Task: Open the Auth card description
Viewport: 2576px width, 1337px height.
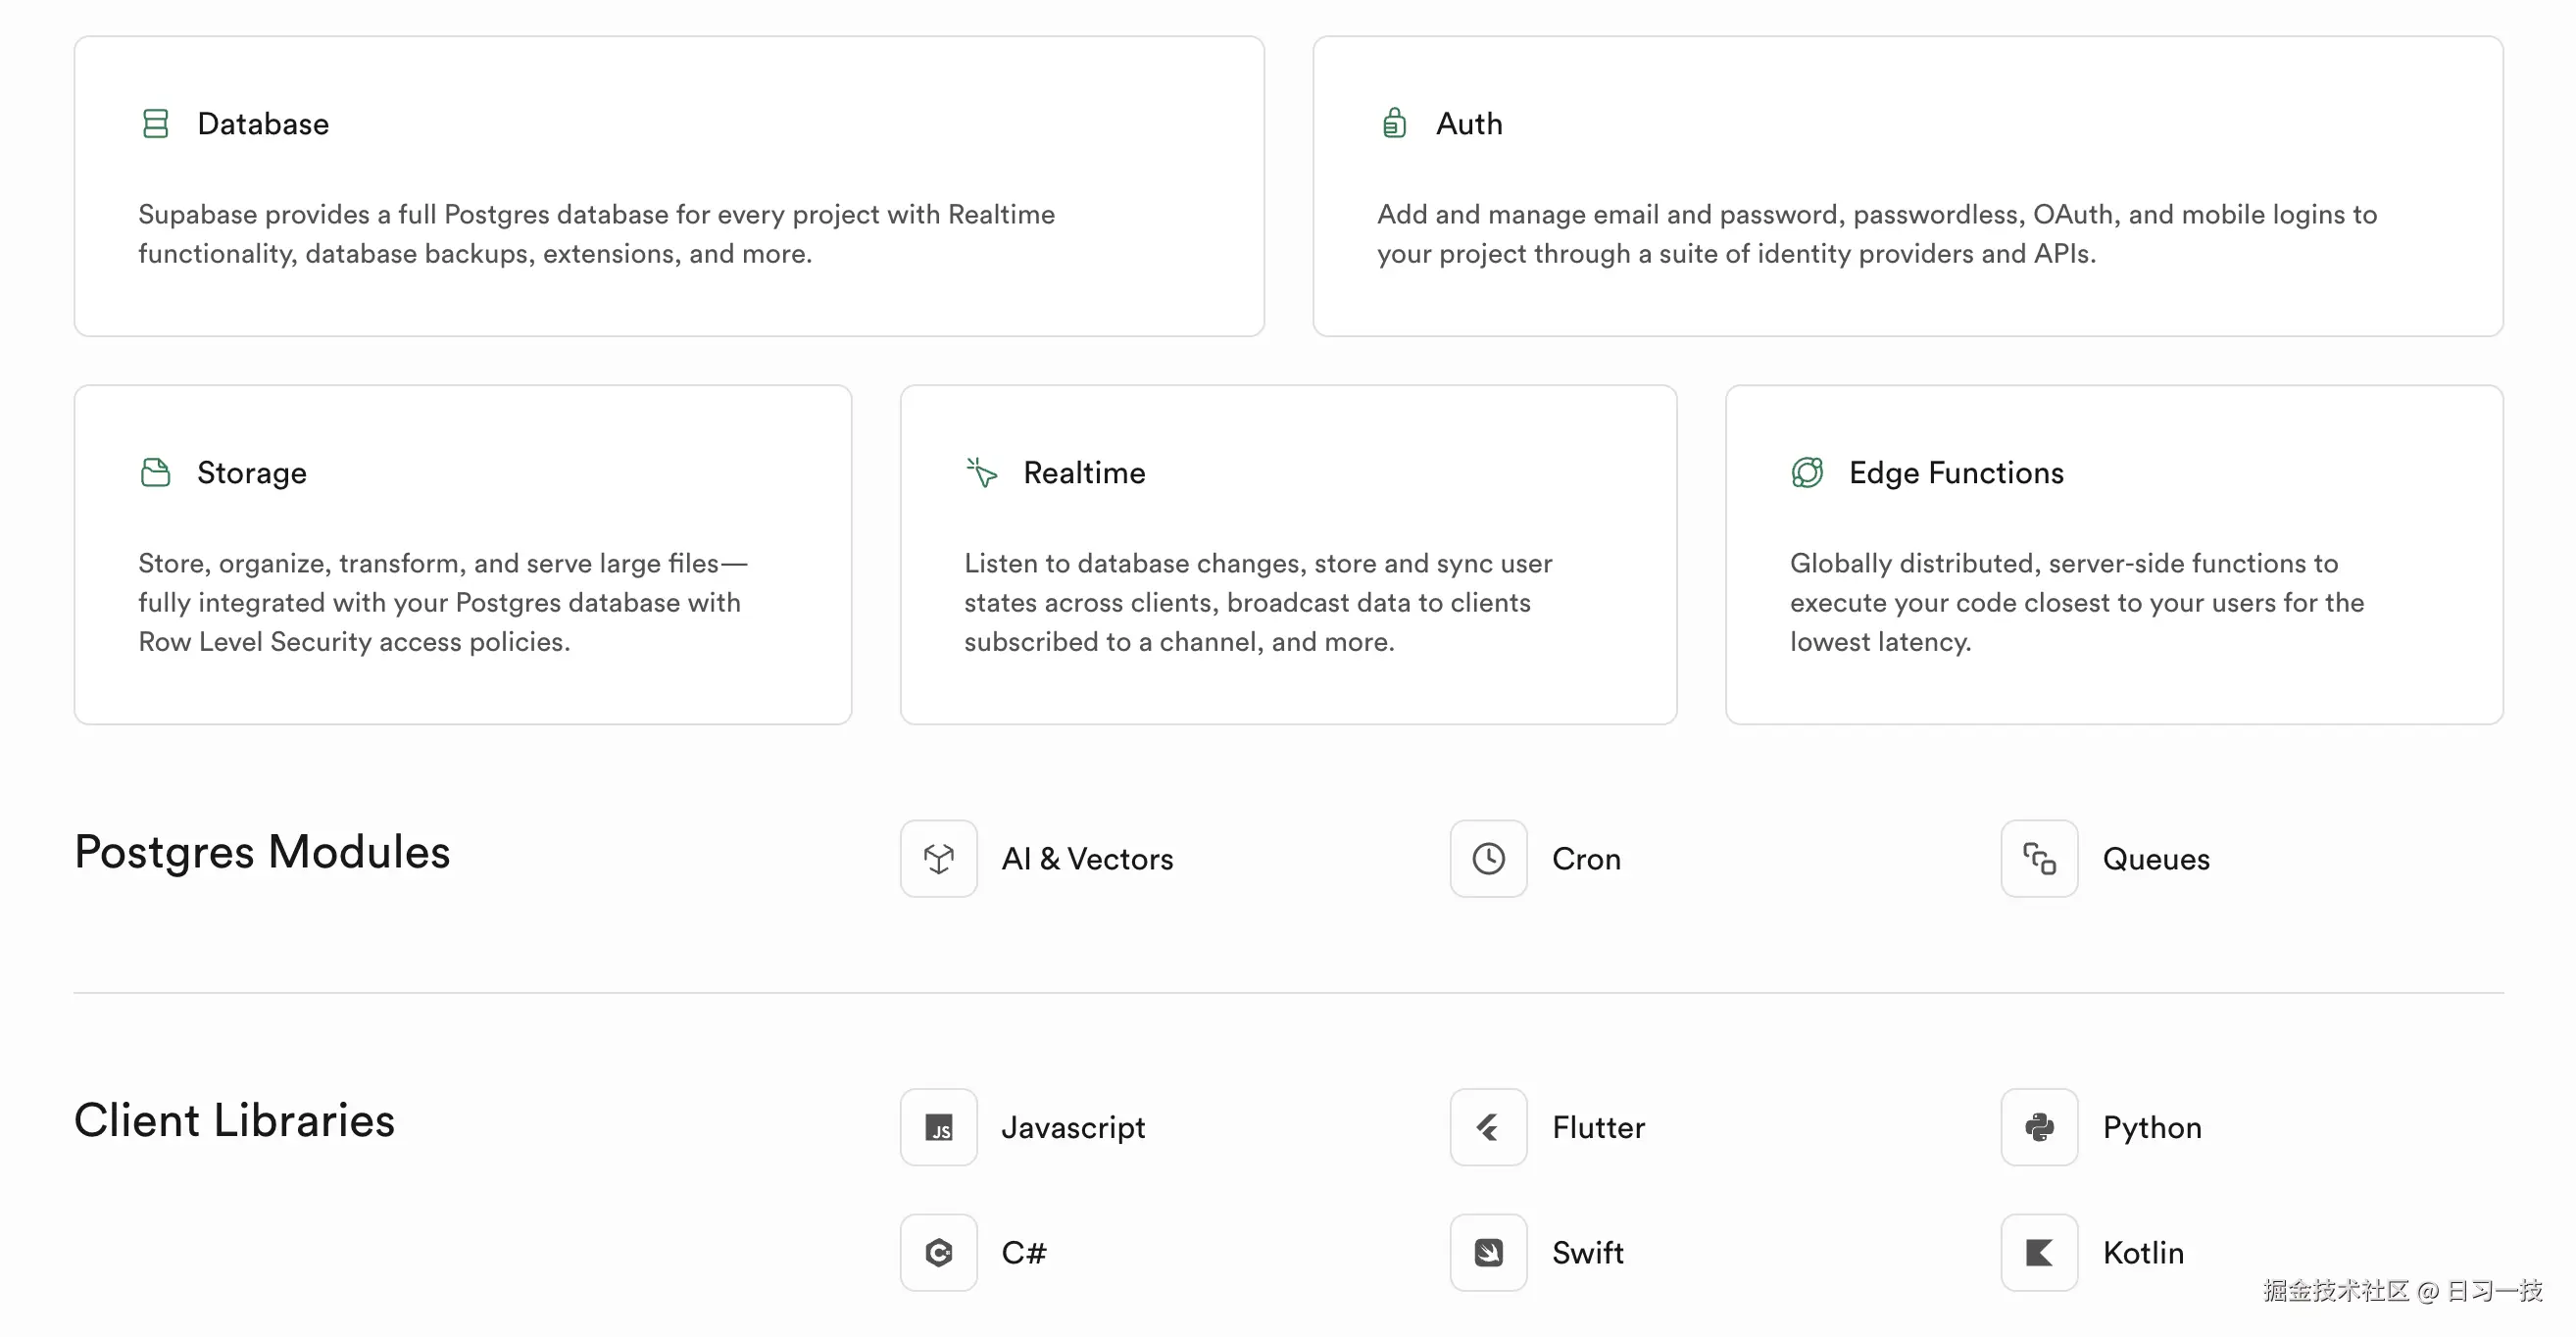Action: 1876,234
